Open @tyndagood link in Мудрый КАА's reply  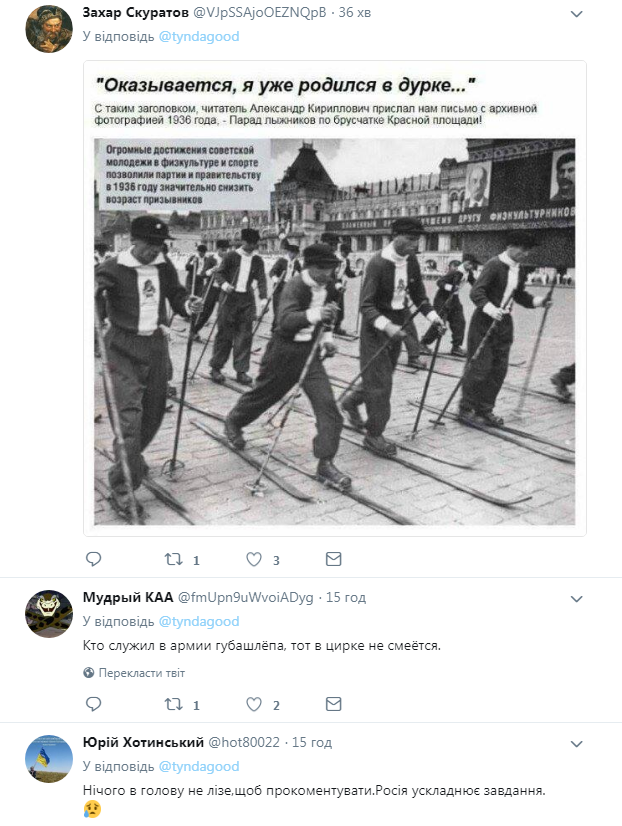(x=199, y=622)
